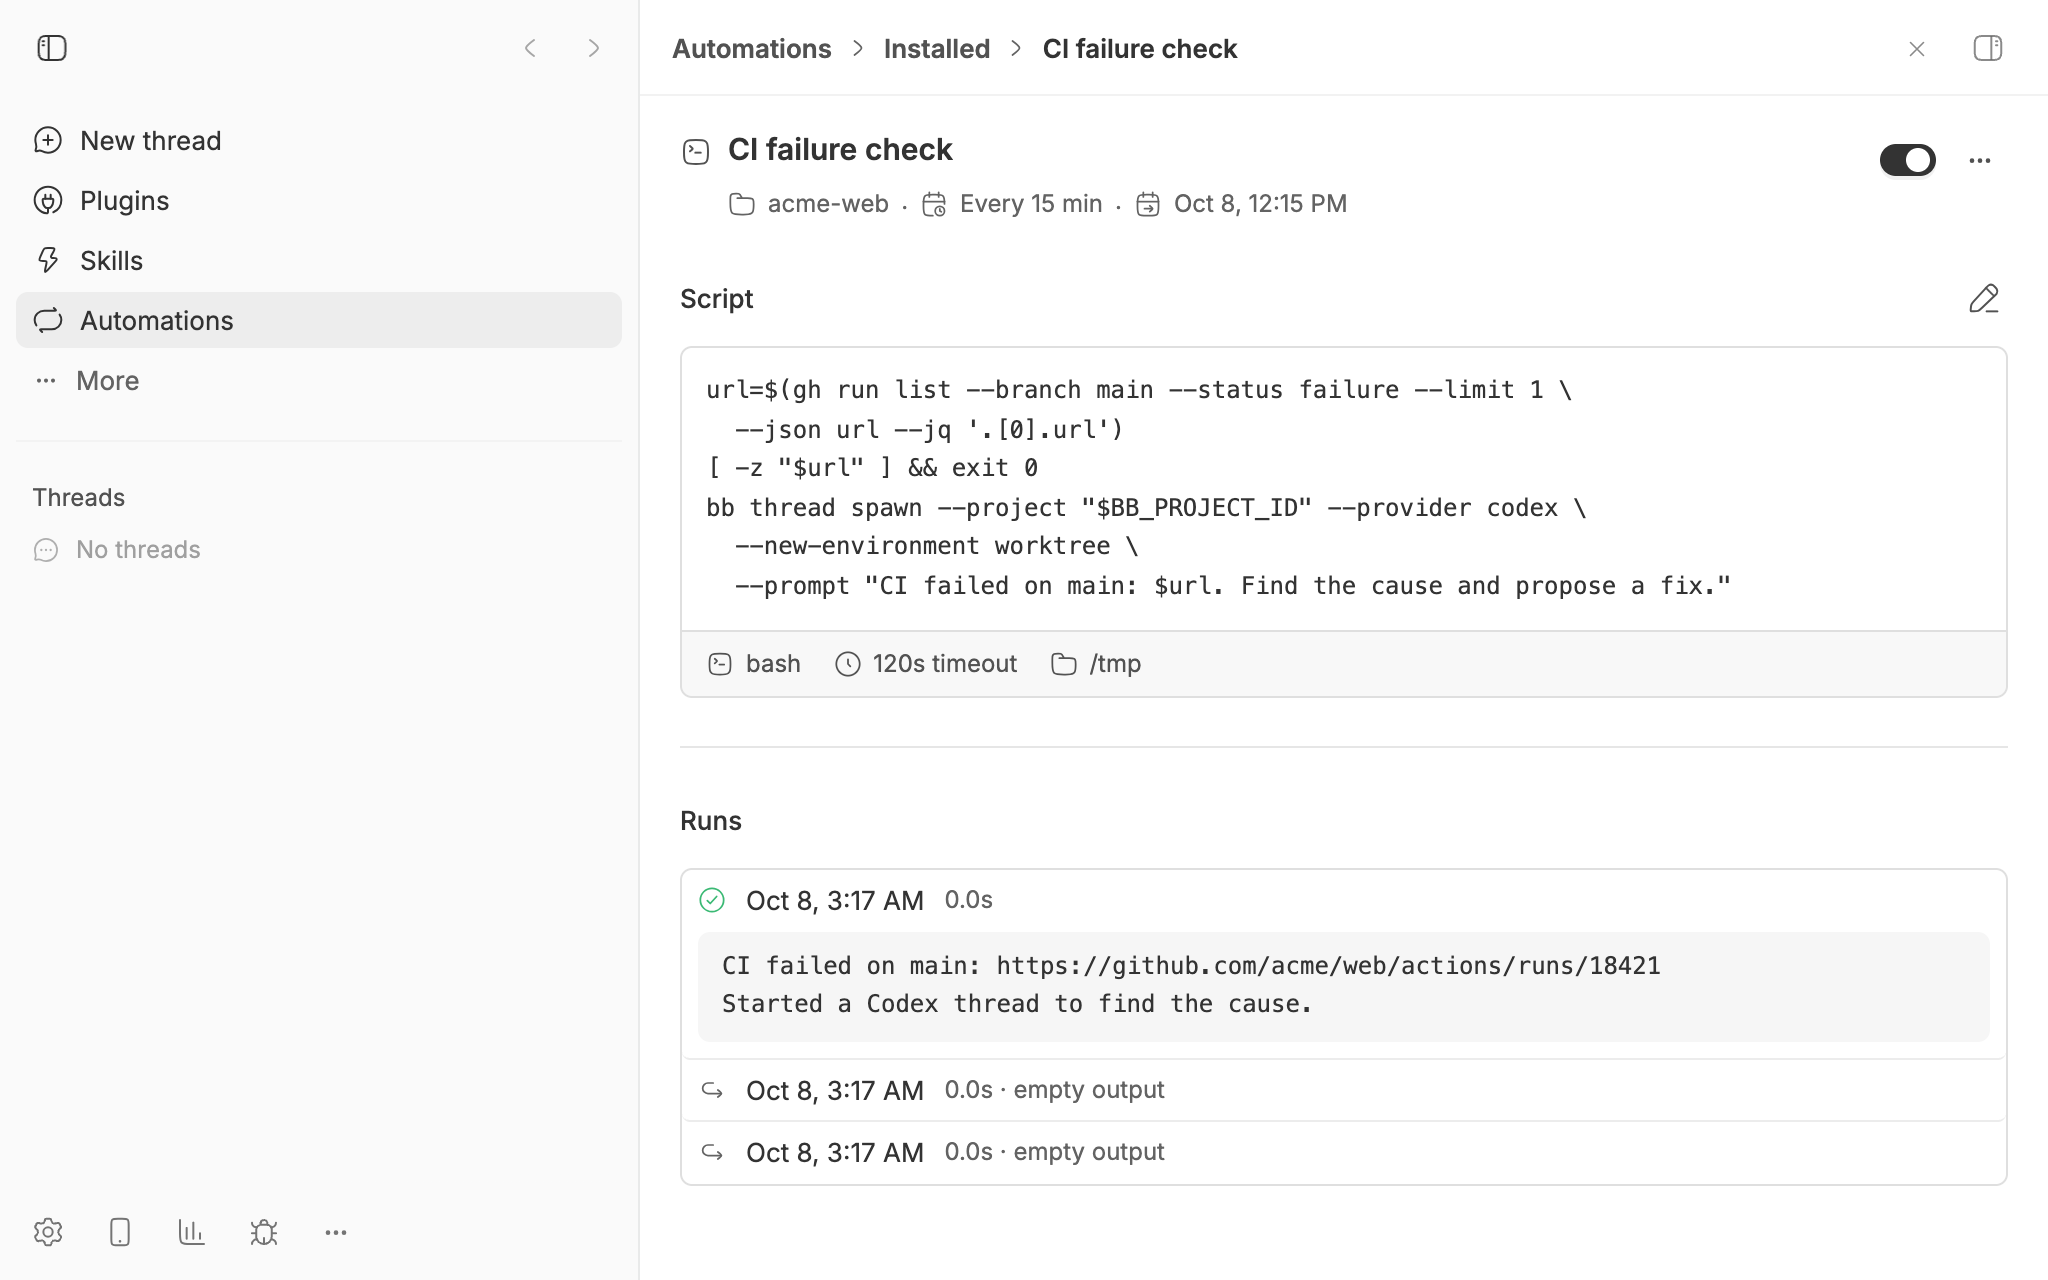Click the CI failure check breadcrumb
The image size is (2048, 1280).
pos(1140,48)
